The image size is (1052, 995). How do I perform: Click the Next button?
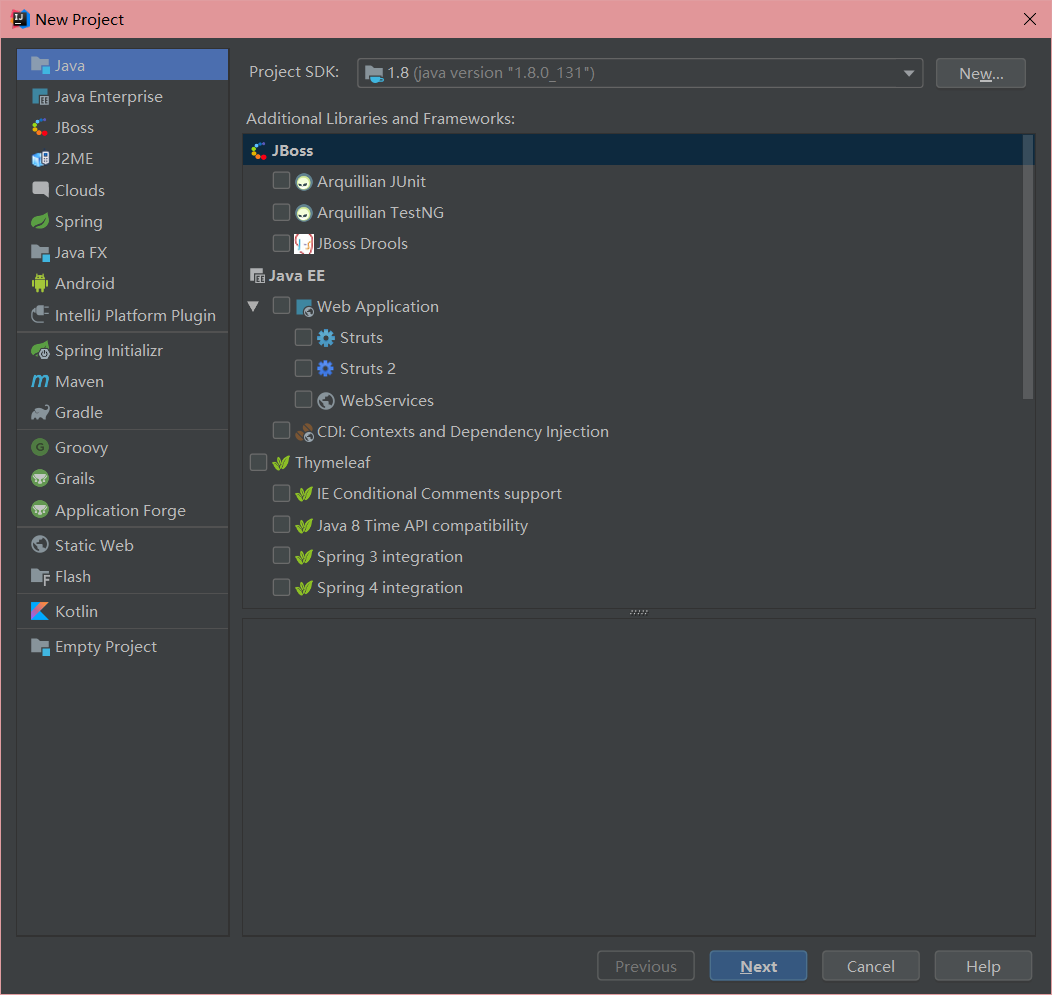[758, 966]
